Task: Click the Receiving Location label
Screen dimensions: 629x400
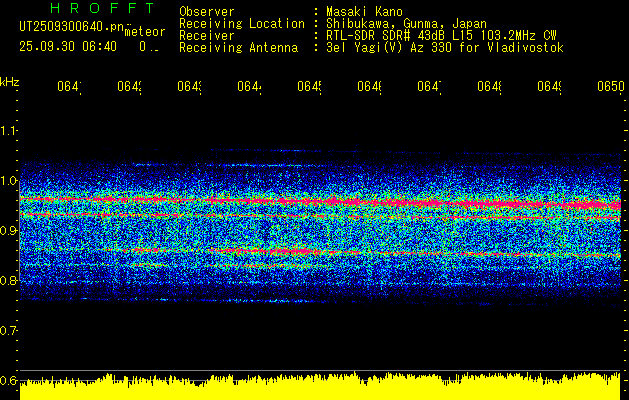Action: point(242,24)
